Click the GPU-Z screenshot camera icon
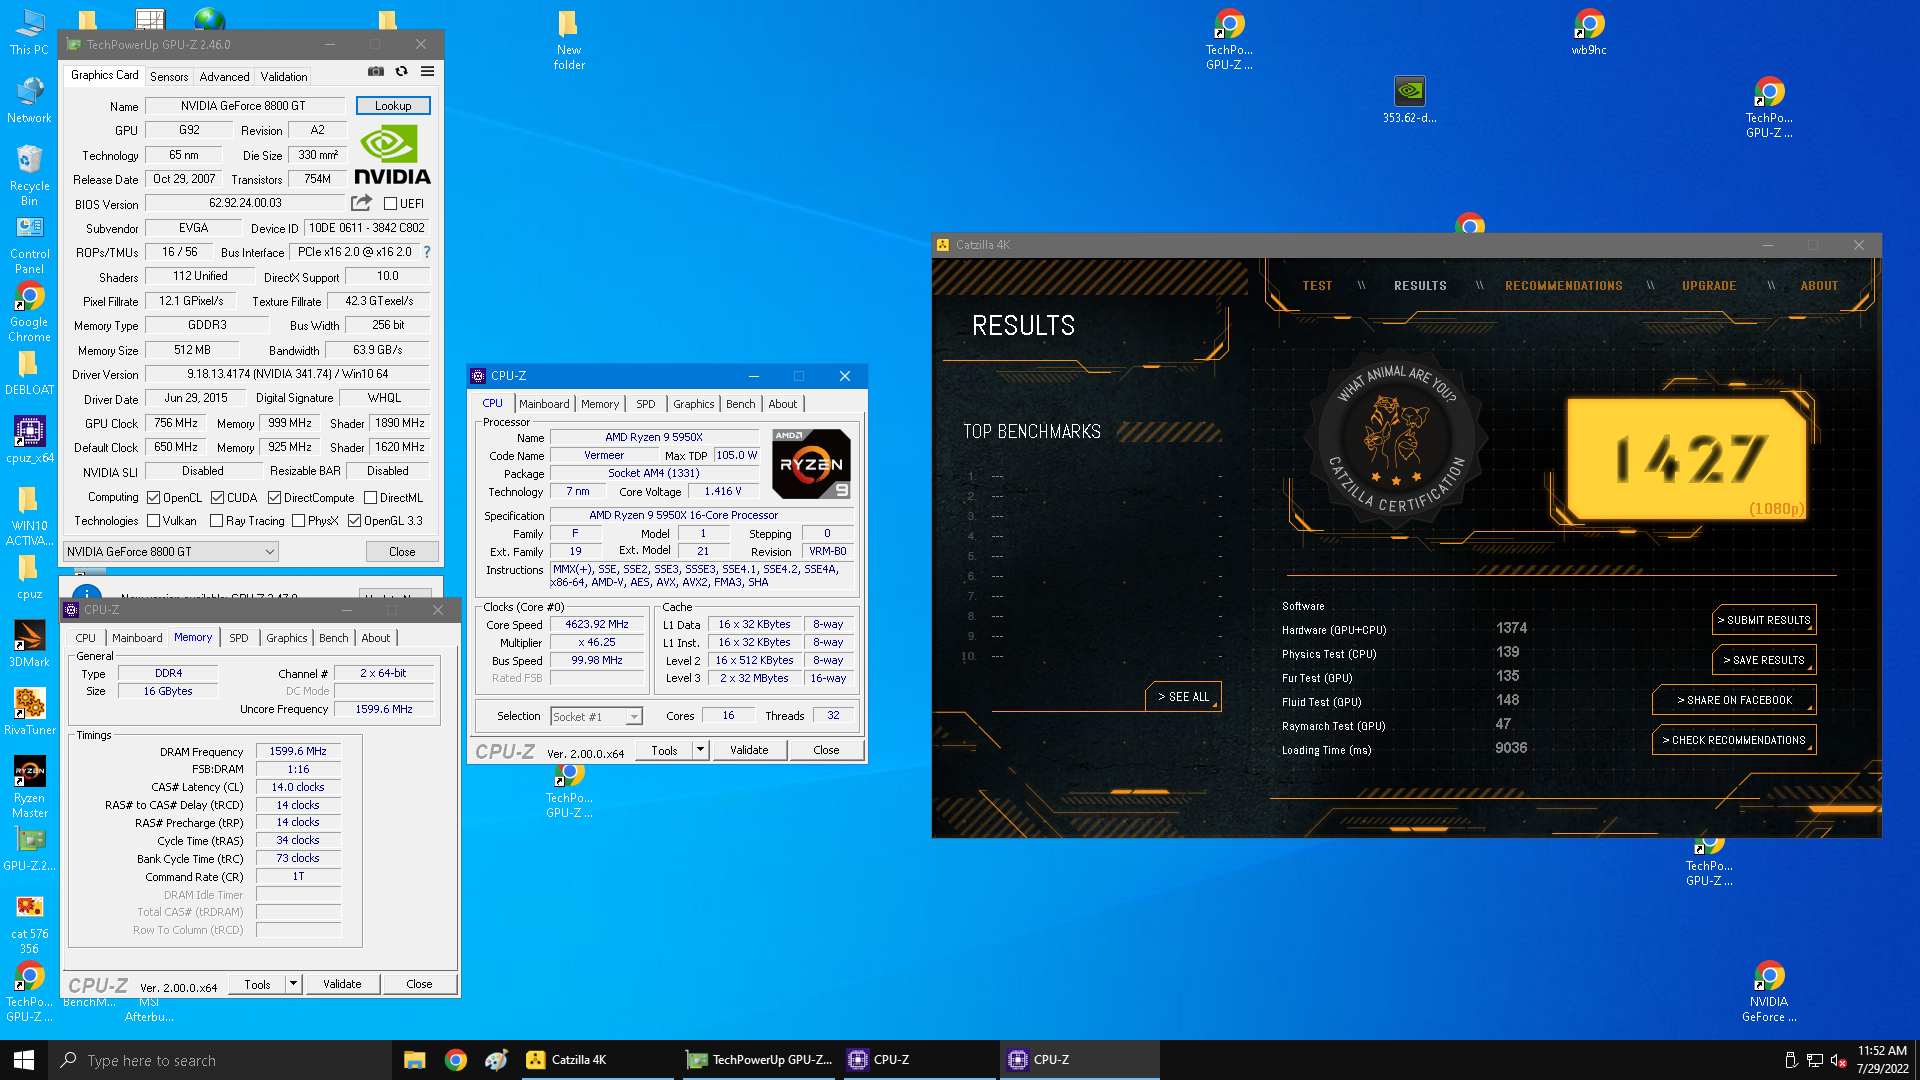The width and height of the screenshot is (1920, 1080). pyautogui.click(x=376, y=71)
